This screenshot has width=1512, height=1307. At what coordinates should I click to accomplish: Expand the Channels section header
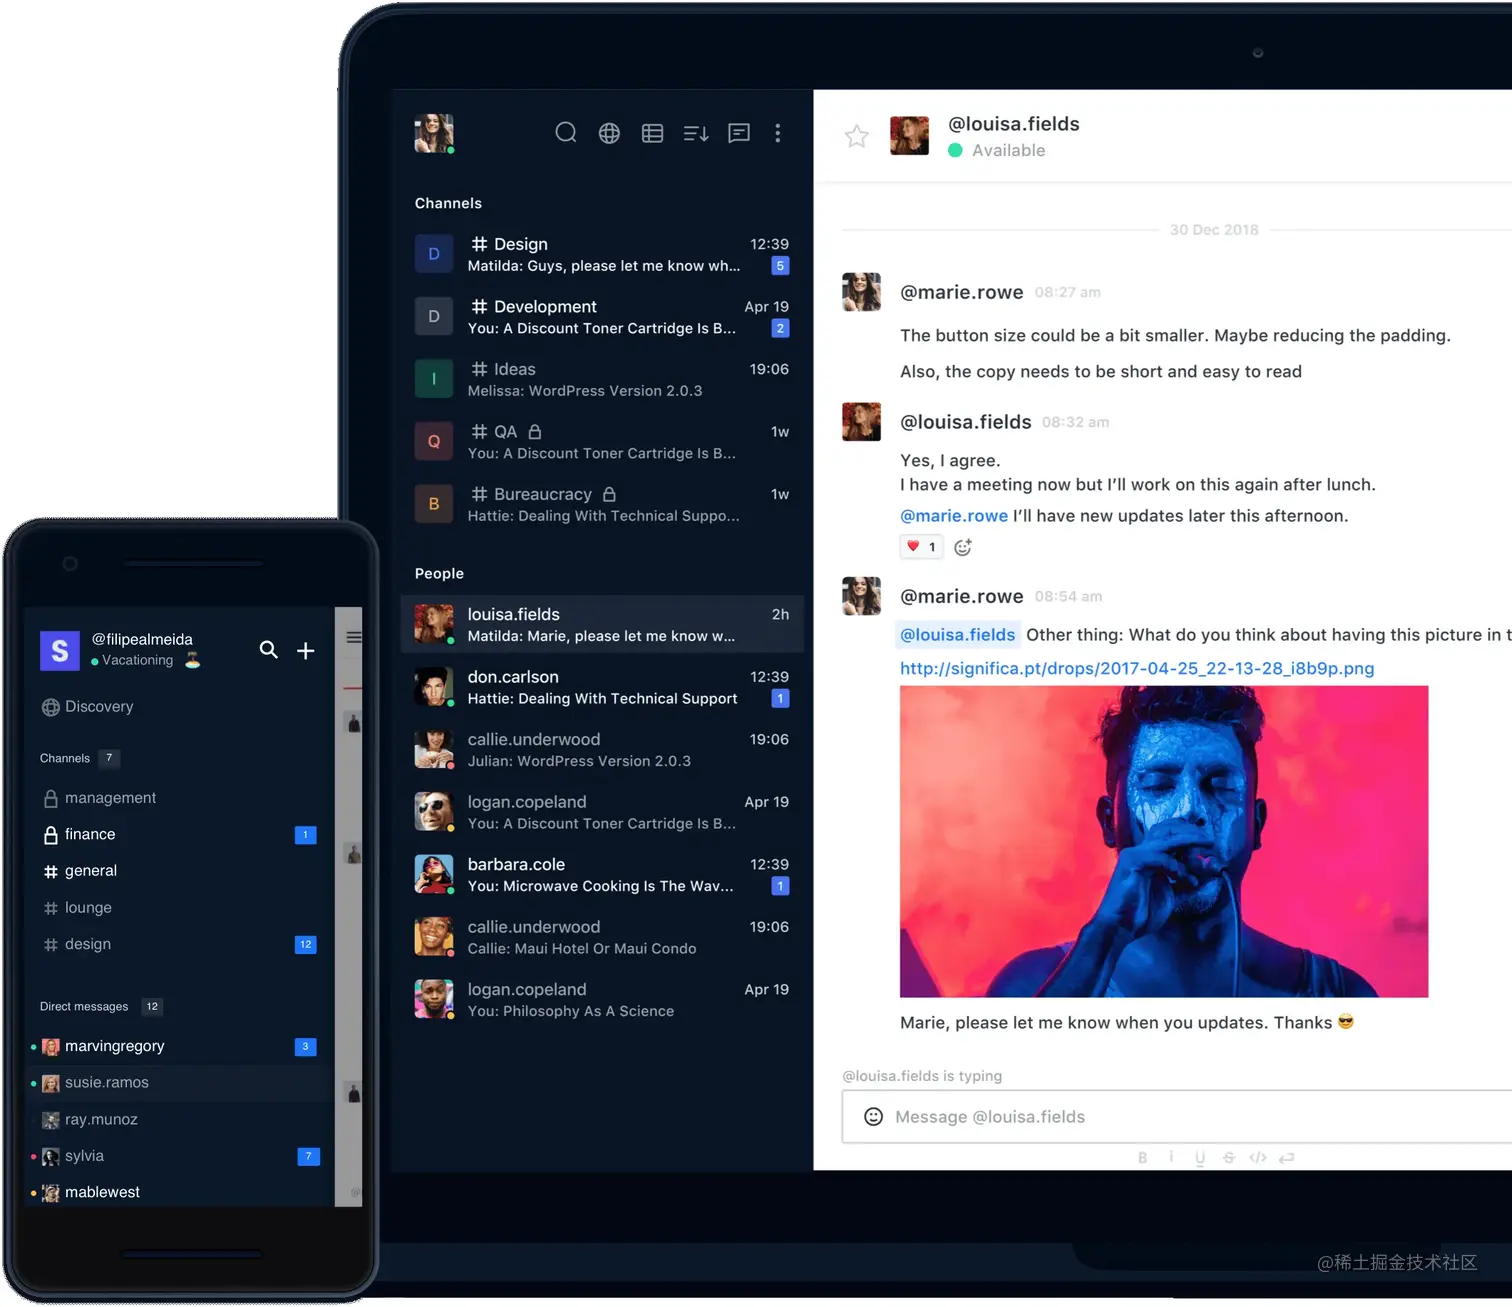click(x=447, y=203)
